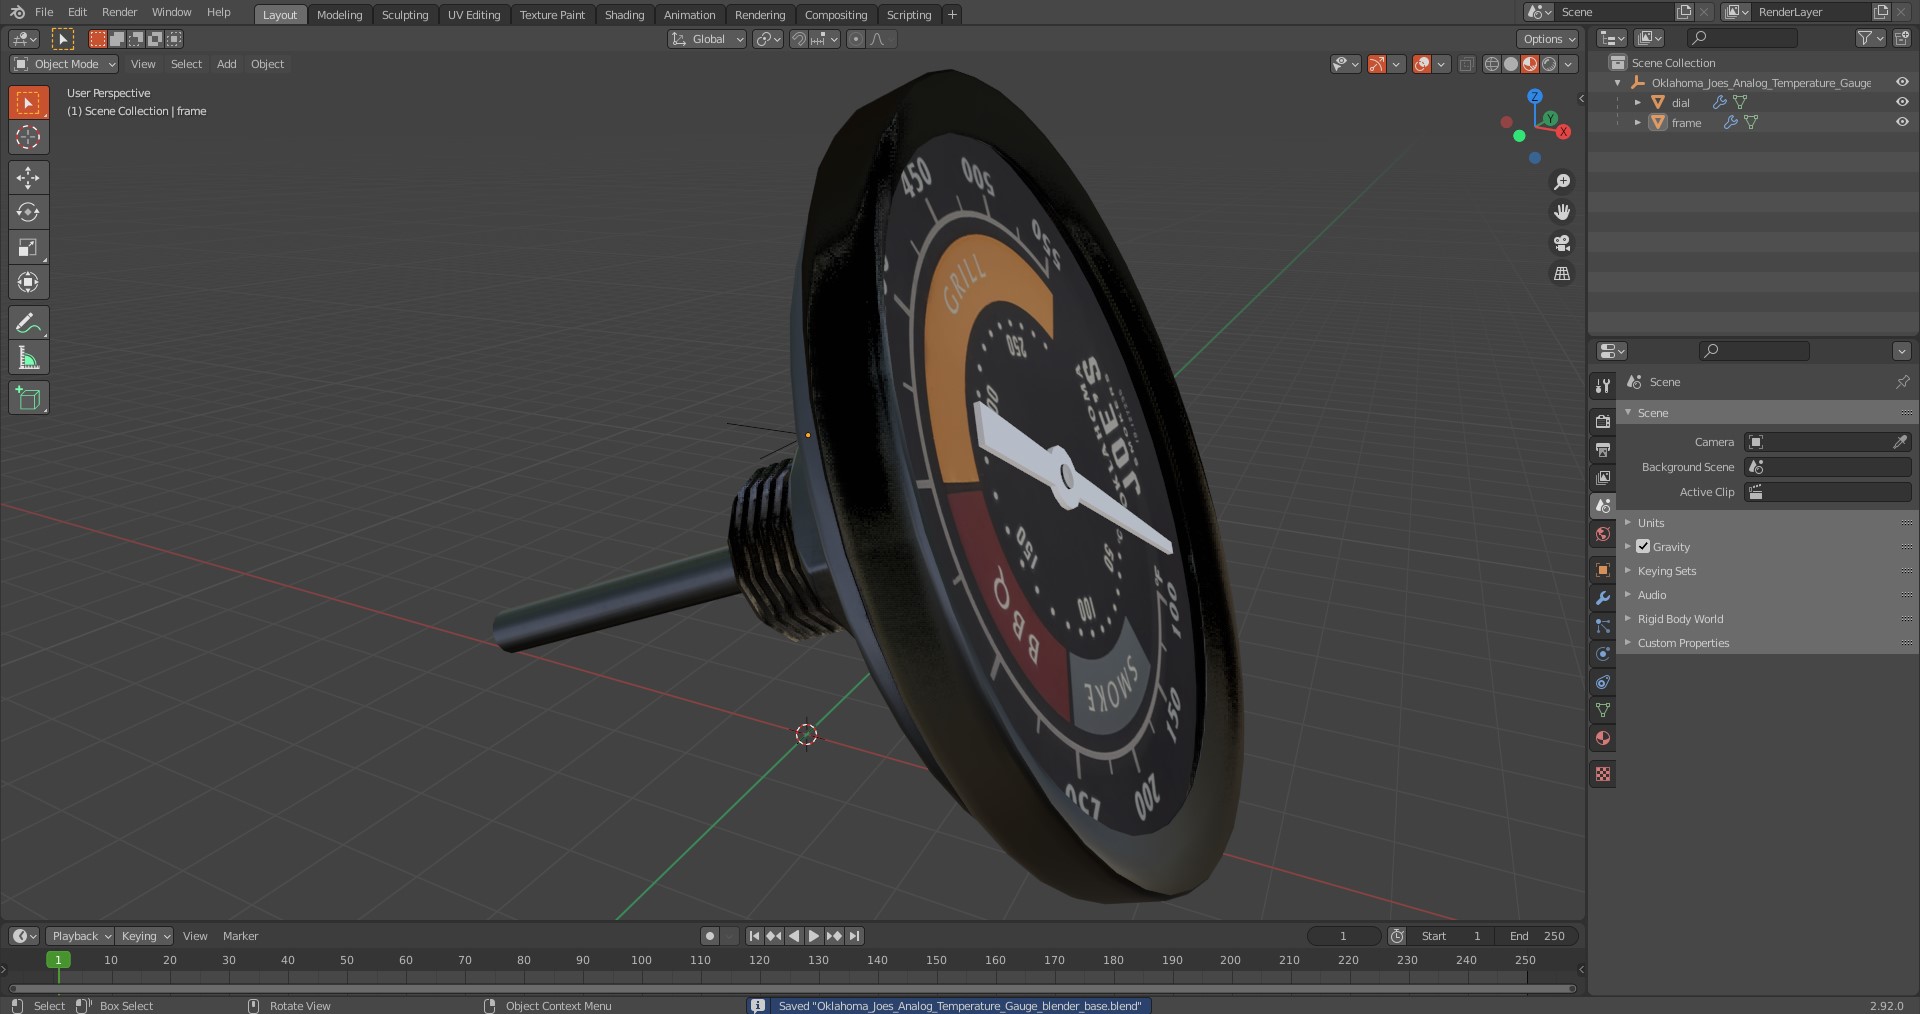Toggle camera view icon

1561,243
